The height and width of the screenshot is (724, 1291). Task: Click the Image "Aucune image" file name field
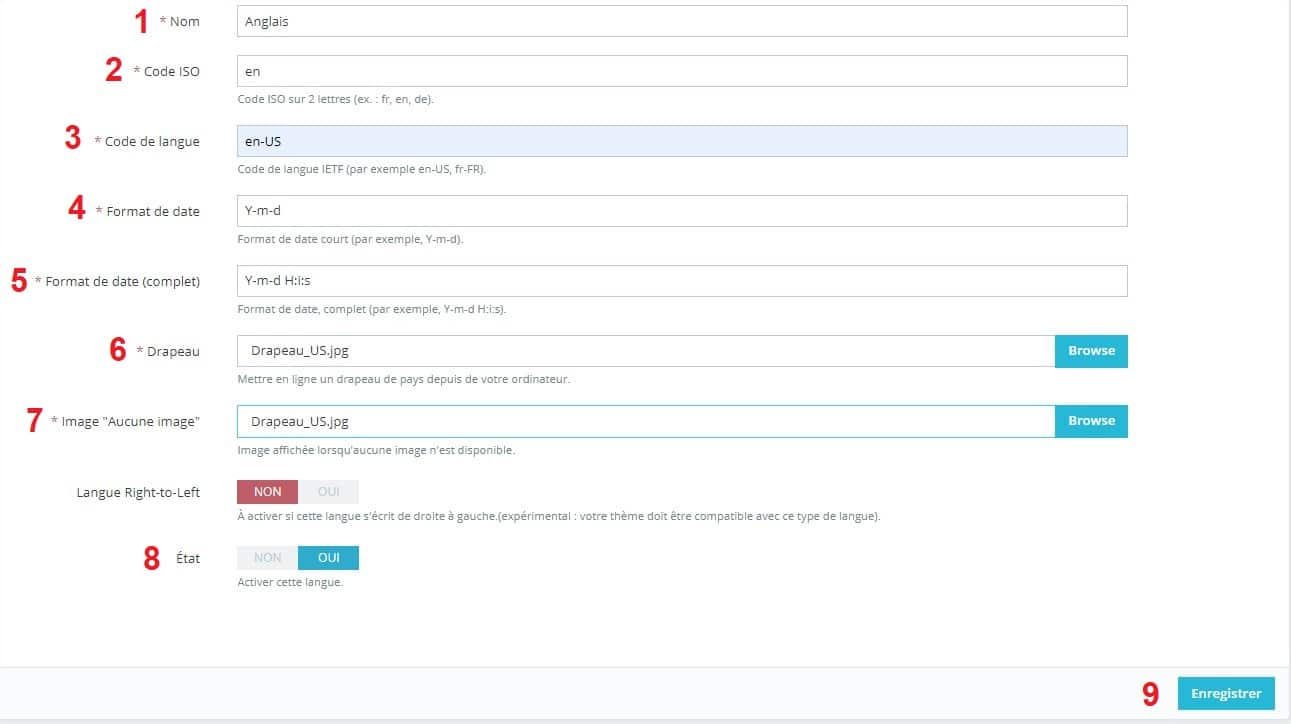pyautogui.click(x=645, y=421)
